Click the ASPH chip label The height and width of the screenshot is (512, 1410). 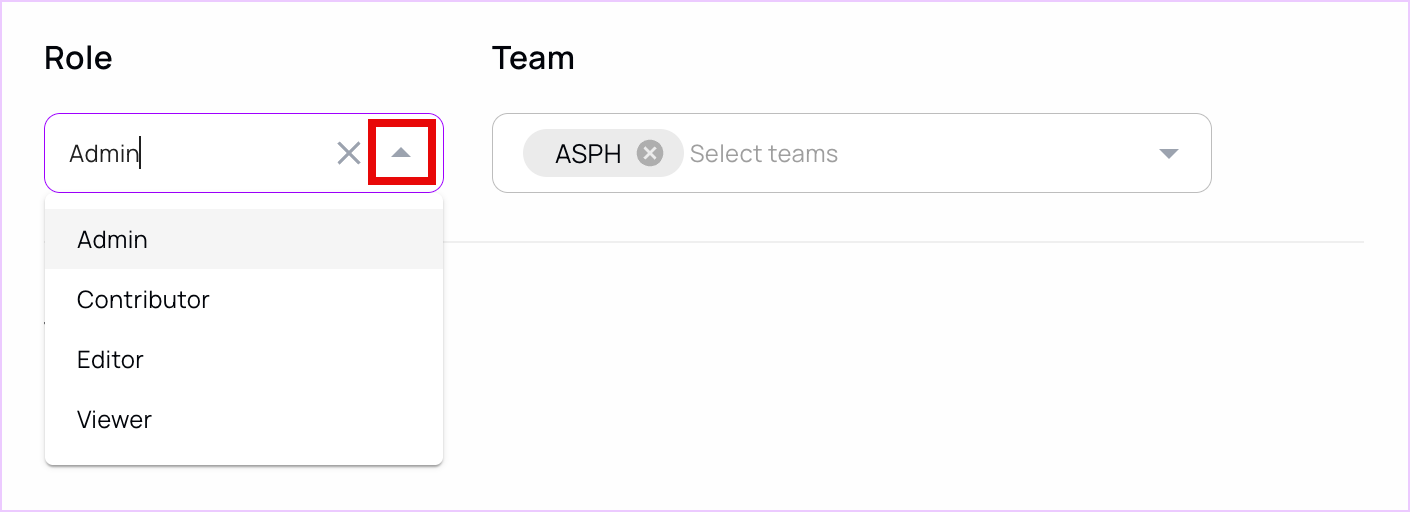click(588, 153)
